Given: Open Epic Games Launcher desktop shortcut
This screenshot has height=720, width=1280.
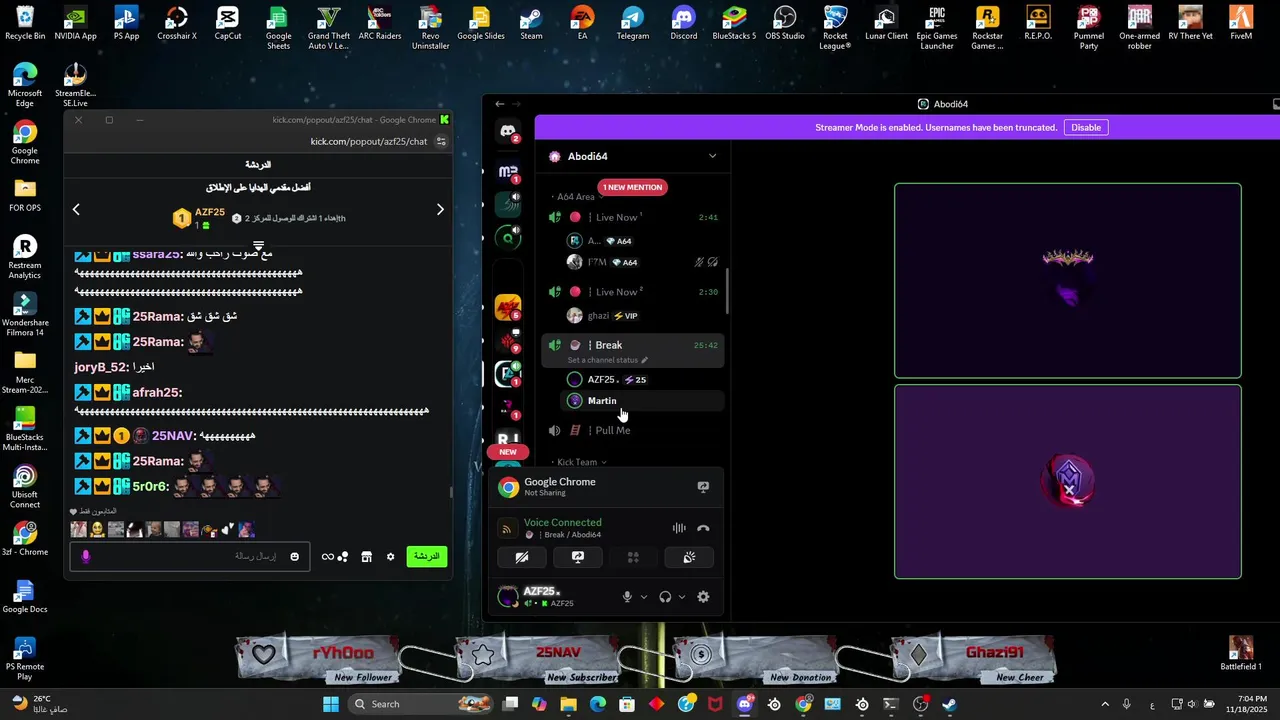Looking at the screenshot, I should click(x=937, y=28).
